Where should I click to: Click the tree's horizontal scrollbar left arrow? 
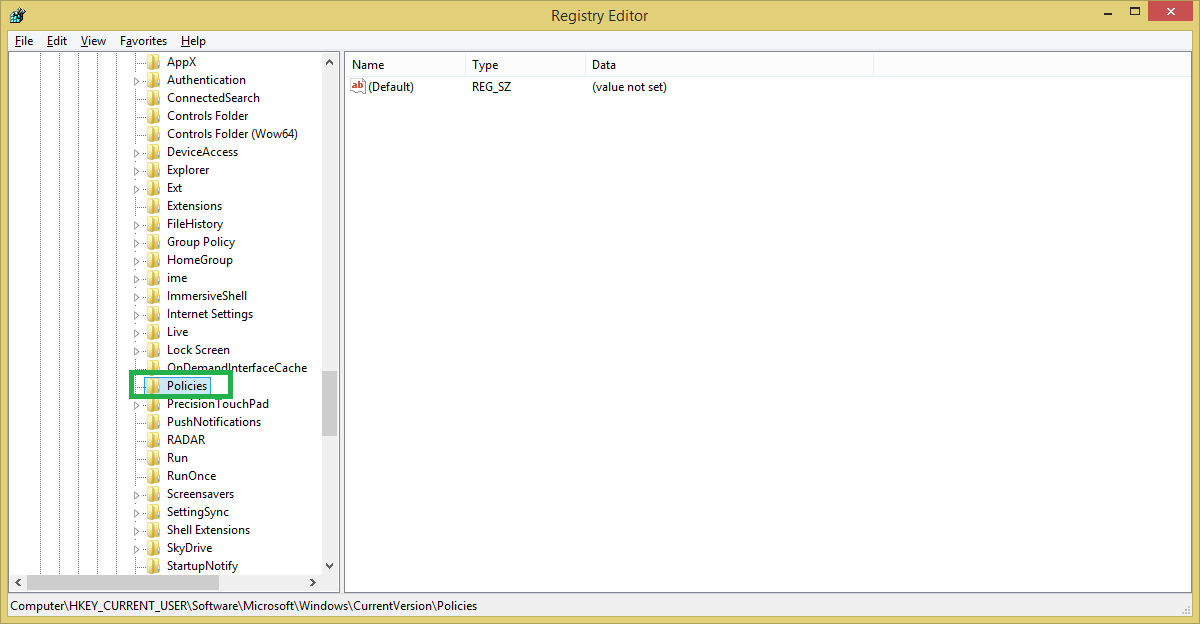(x=17, y=582)
